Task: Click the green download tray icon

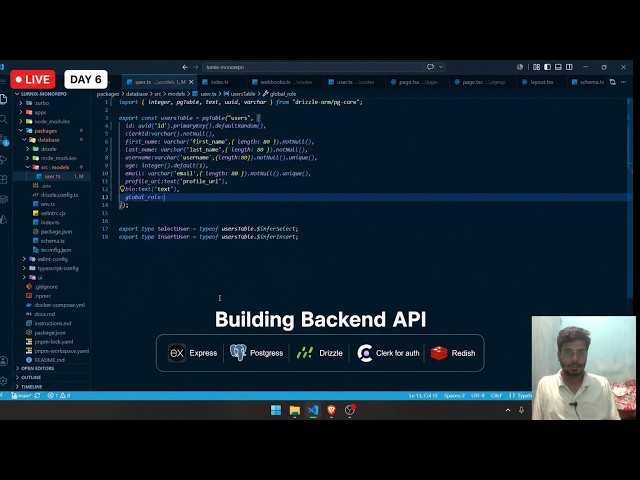Action: (521, 410)
